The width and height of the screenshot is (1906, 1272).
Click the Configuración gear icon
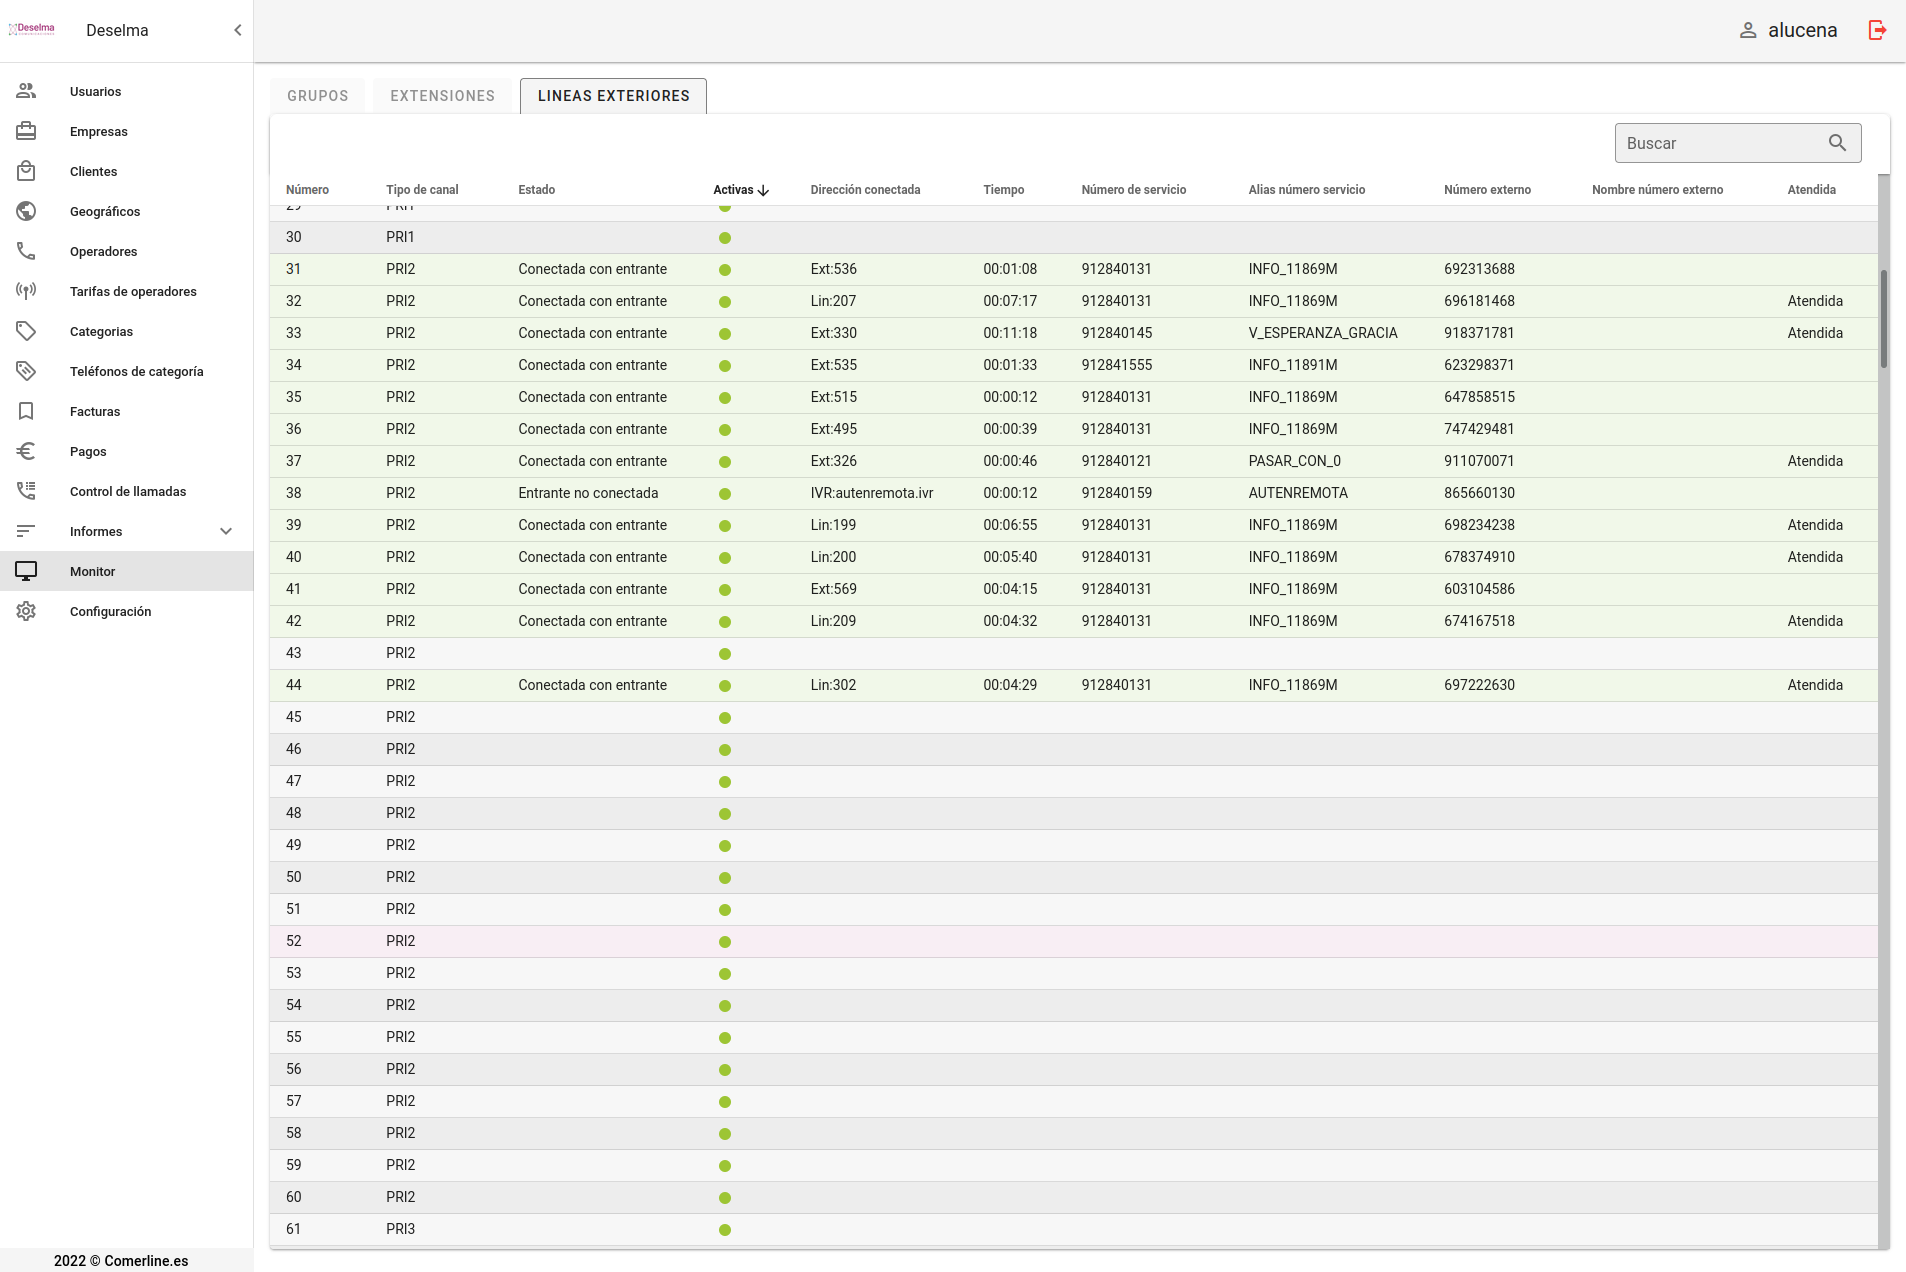[26, 611]
